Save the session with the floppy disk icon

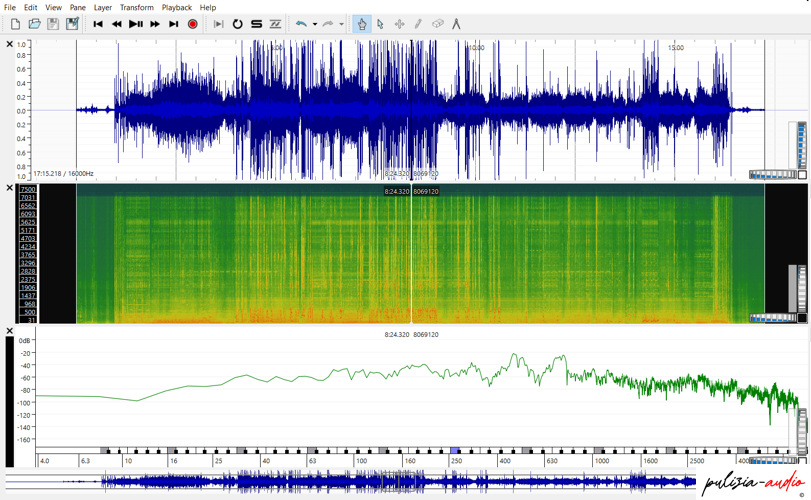coord(53,24)
